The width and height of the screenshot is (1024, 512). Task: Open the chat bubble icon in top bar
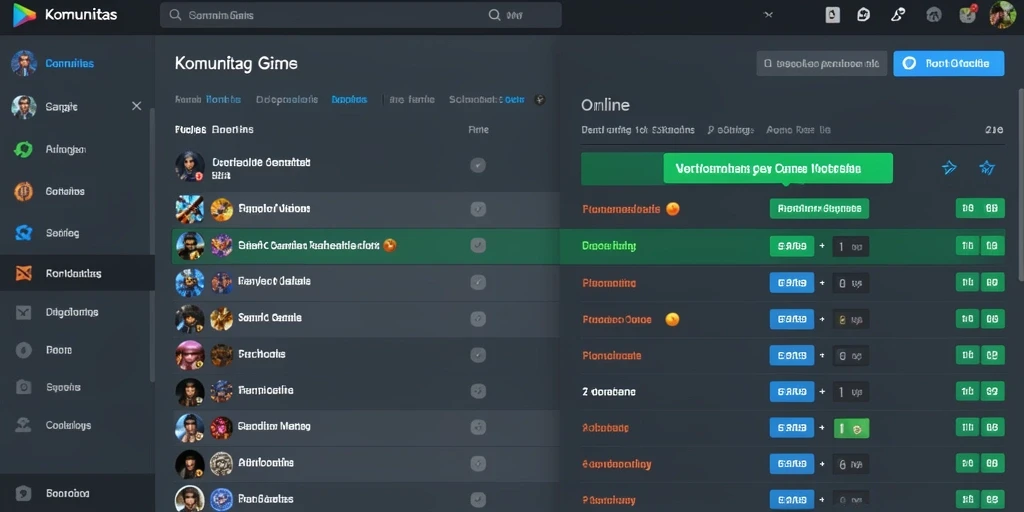point(864,14)
